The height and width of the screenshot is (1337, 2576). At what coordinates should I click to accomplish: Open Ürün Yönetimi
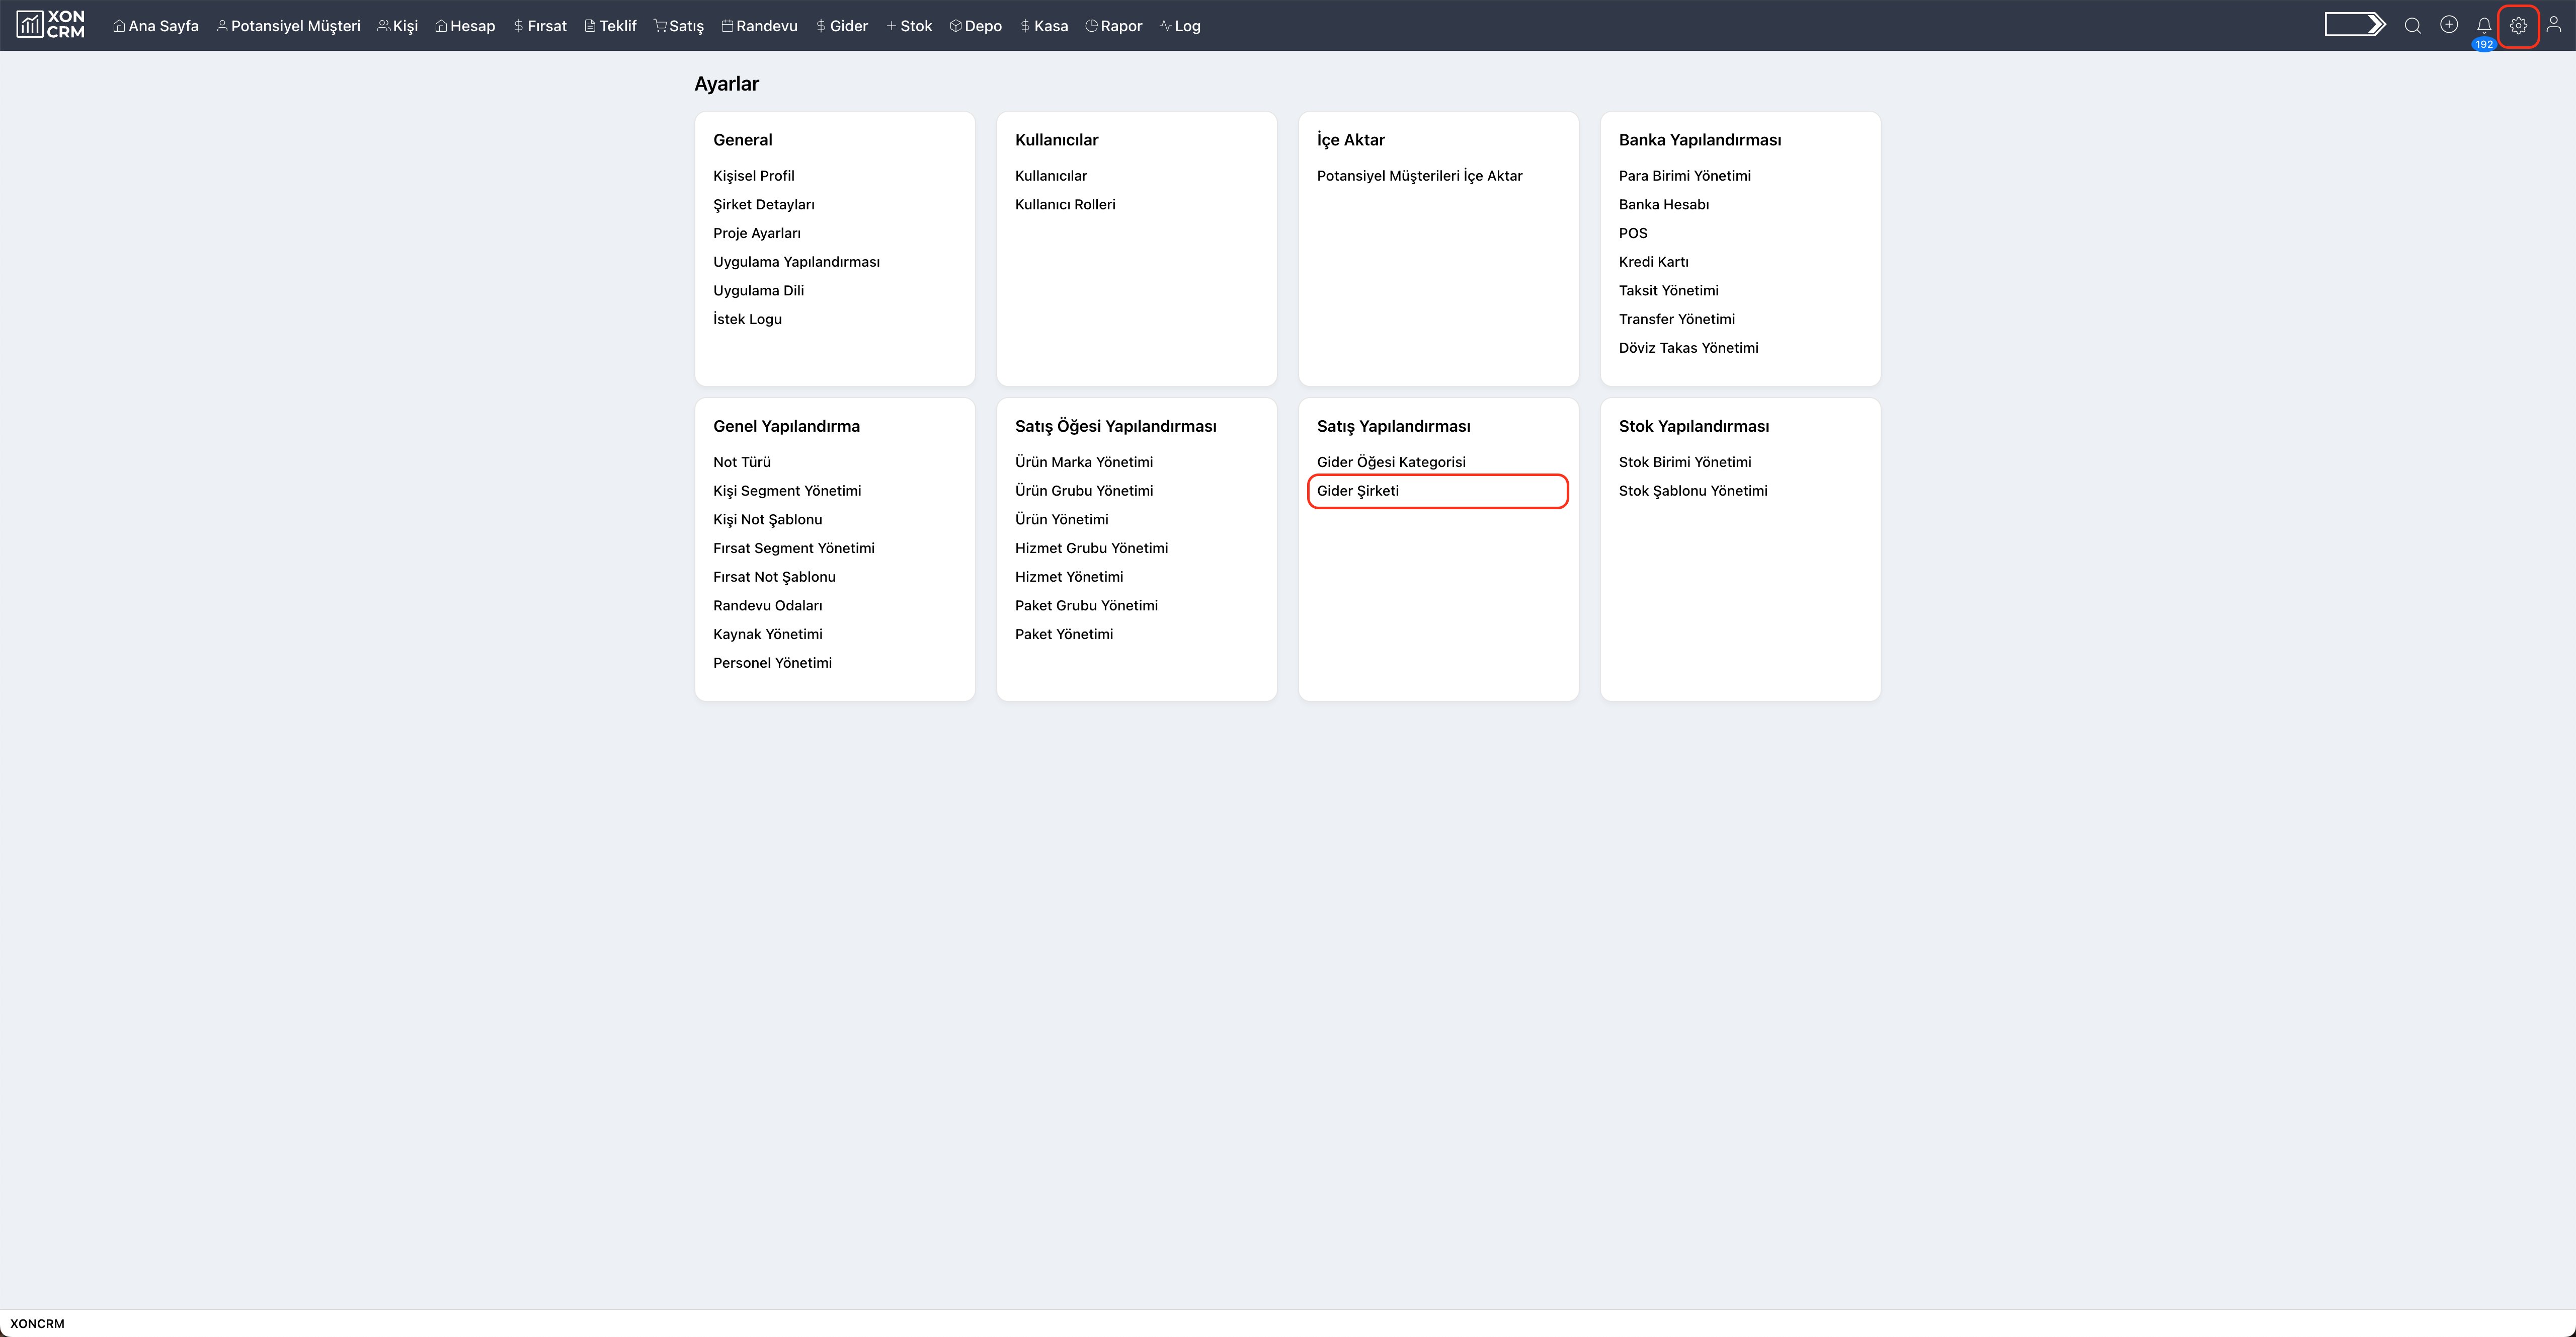coord(1062,520)
